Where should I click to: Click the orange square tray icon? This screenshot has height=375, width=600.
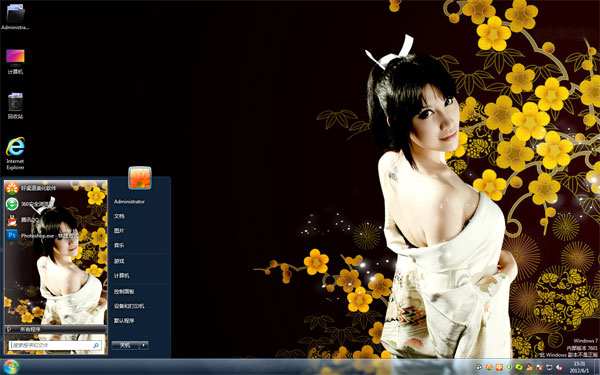499,367
